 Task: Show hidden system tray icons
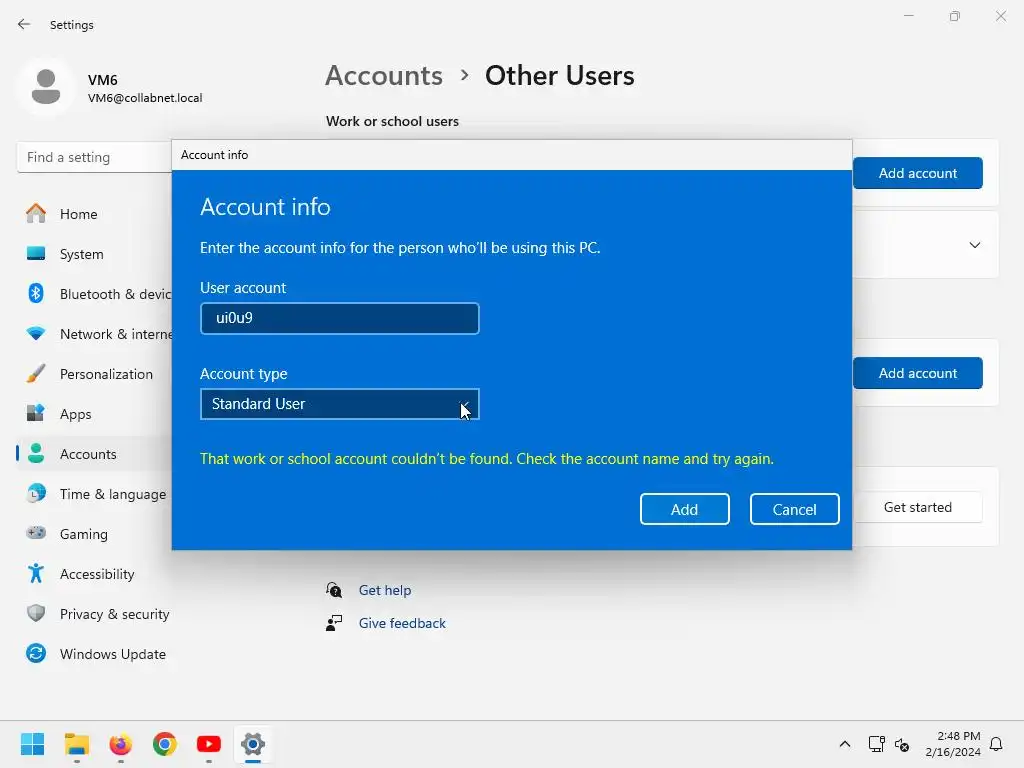click(844, 744)
